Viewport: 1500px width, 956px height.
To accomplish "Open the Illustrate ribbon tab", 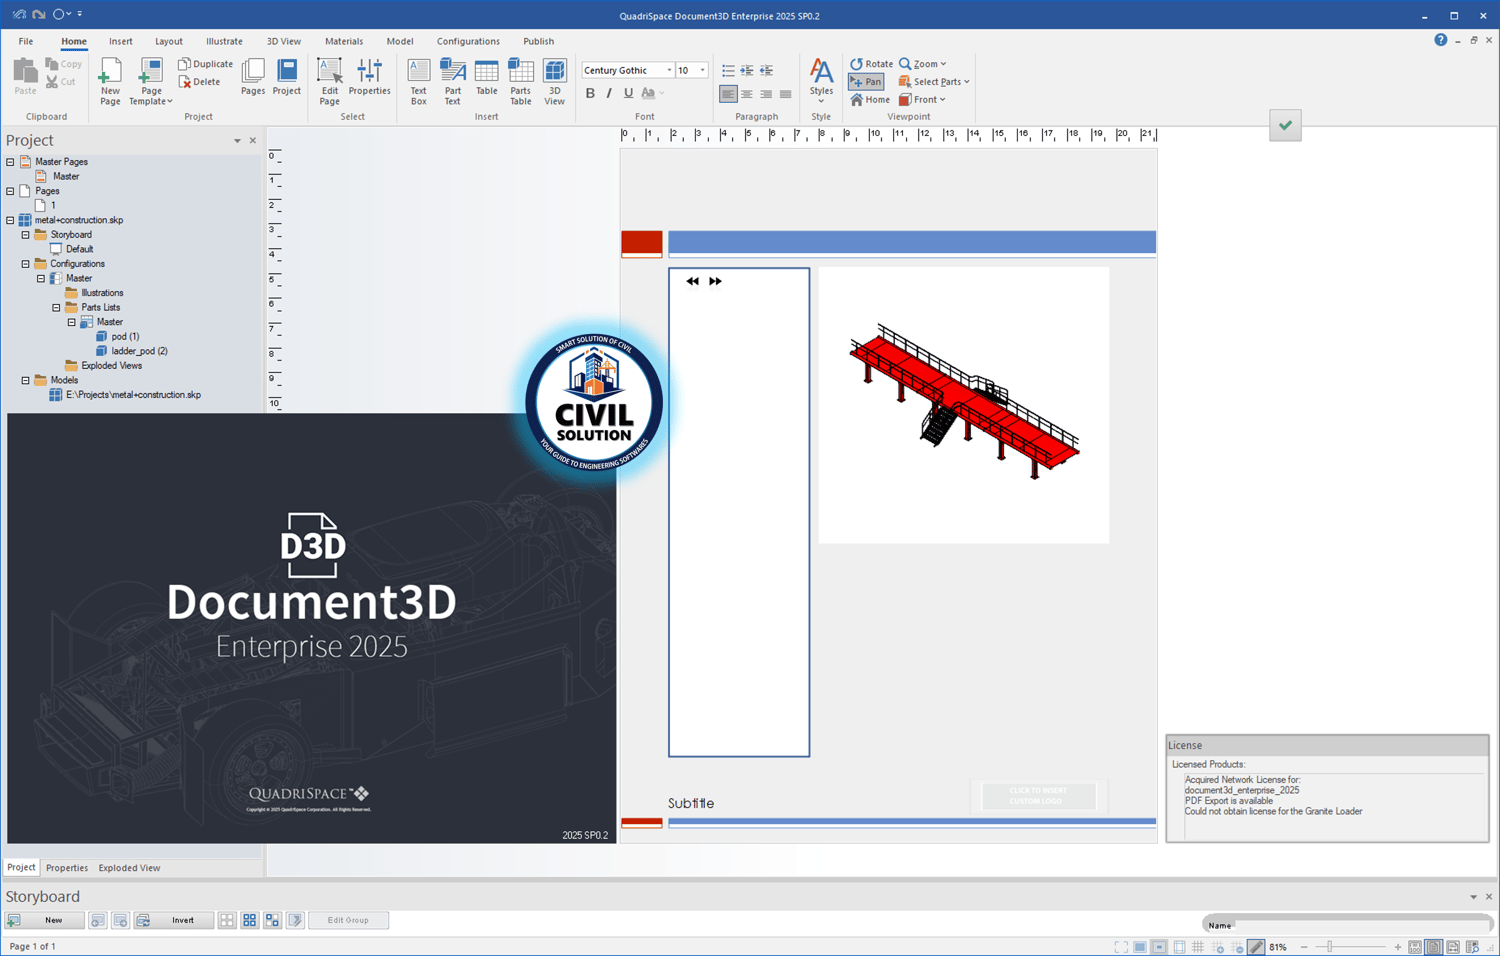I will (224, 41).
